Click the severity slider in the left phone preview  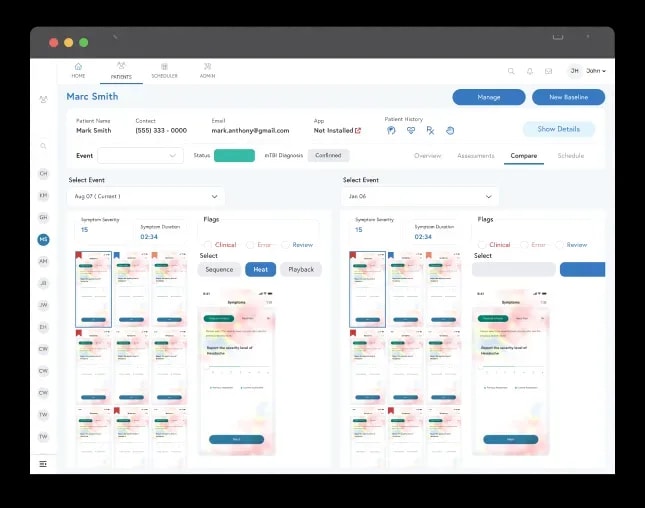coord(238,366)
